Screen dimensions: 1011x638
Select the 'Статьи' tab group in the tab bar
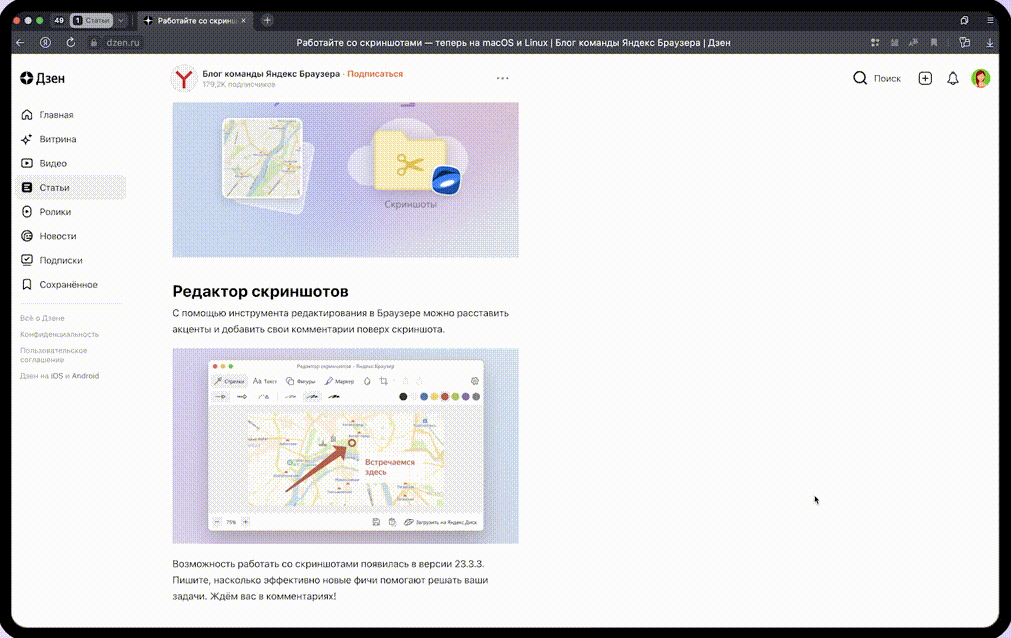point(92,21)
